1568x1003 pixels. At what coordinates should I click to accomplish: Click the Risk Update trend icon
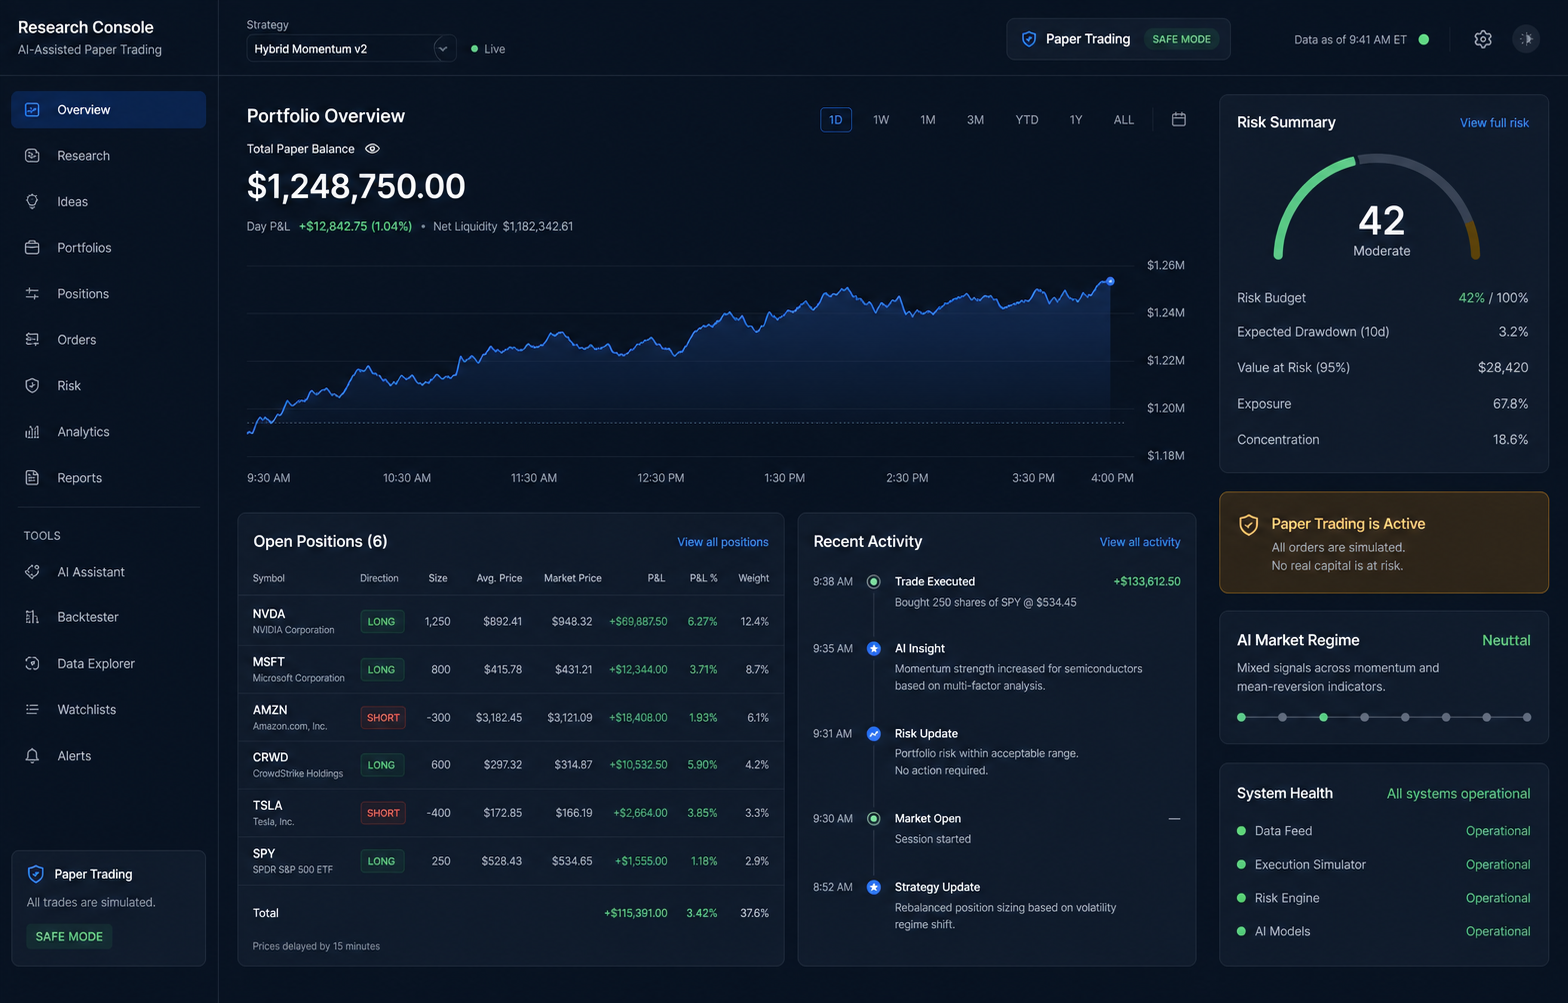873,734
